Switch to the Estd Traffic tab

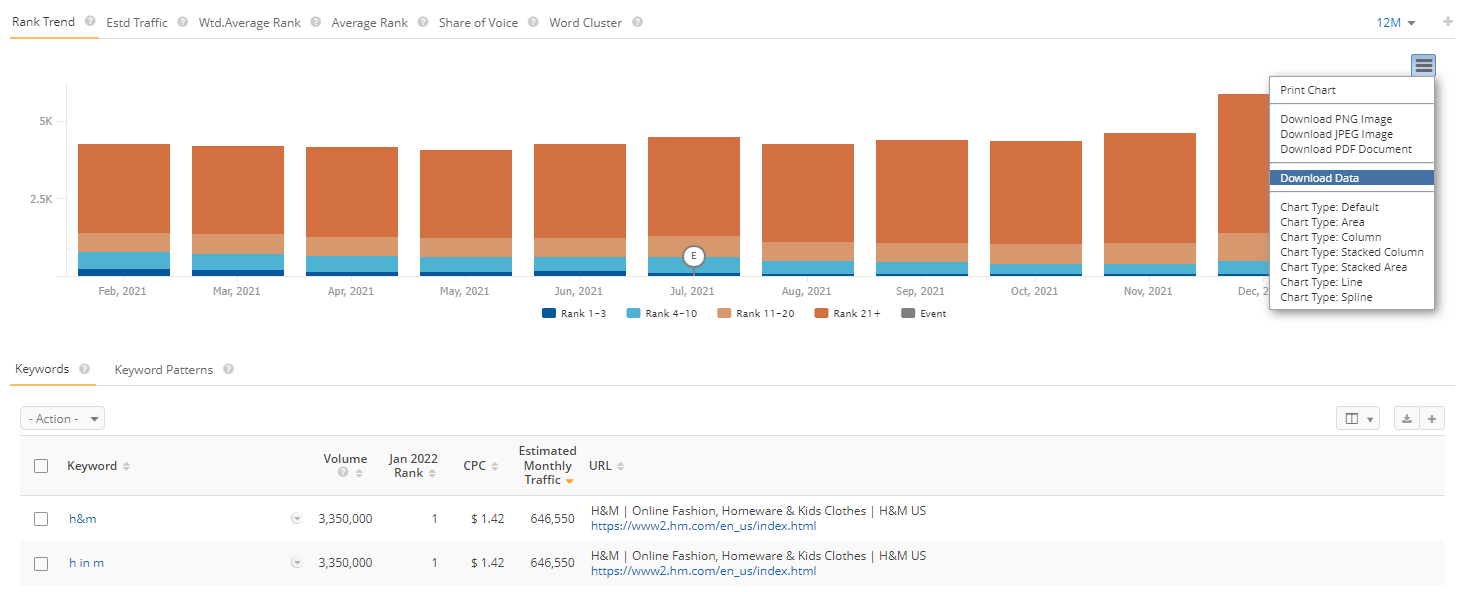[137, 22]
